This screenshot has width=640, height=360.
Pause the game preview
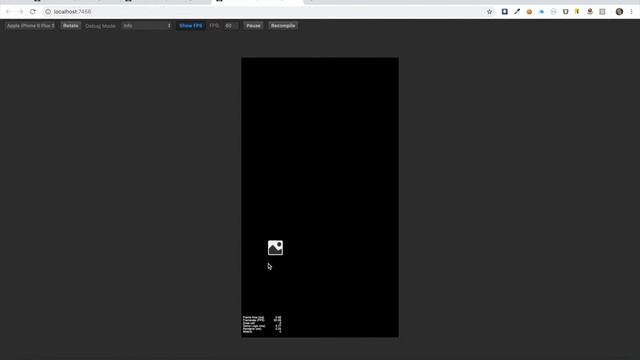coord(253,26)
